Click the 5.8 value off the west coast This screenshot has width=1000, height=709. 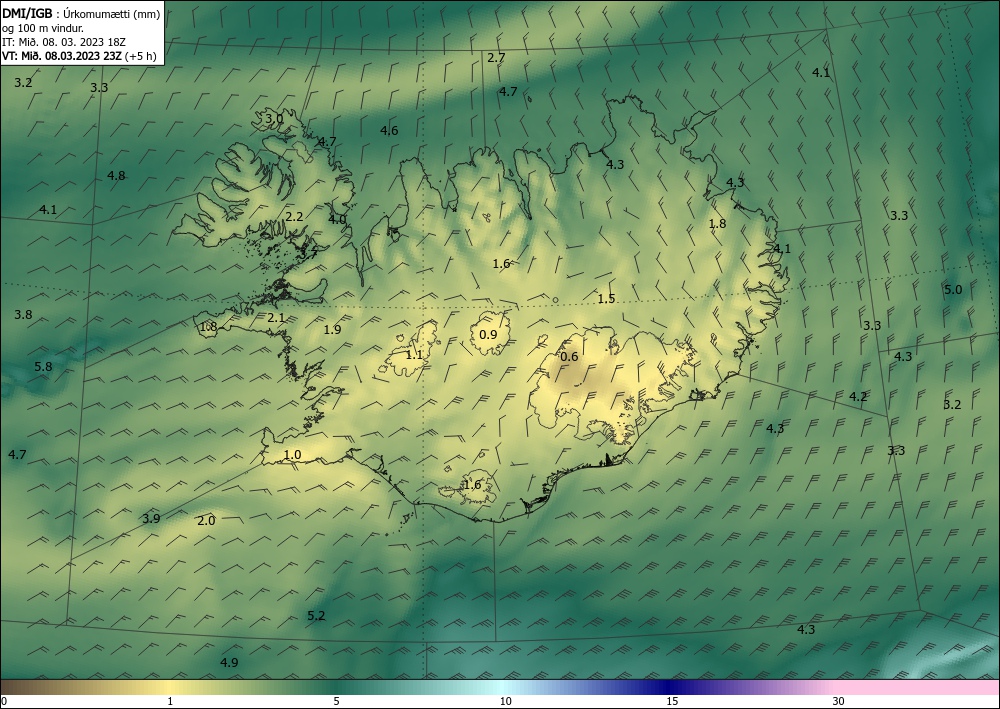(43, 367)
